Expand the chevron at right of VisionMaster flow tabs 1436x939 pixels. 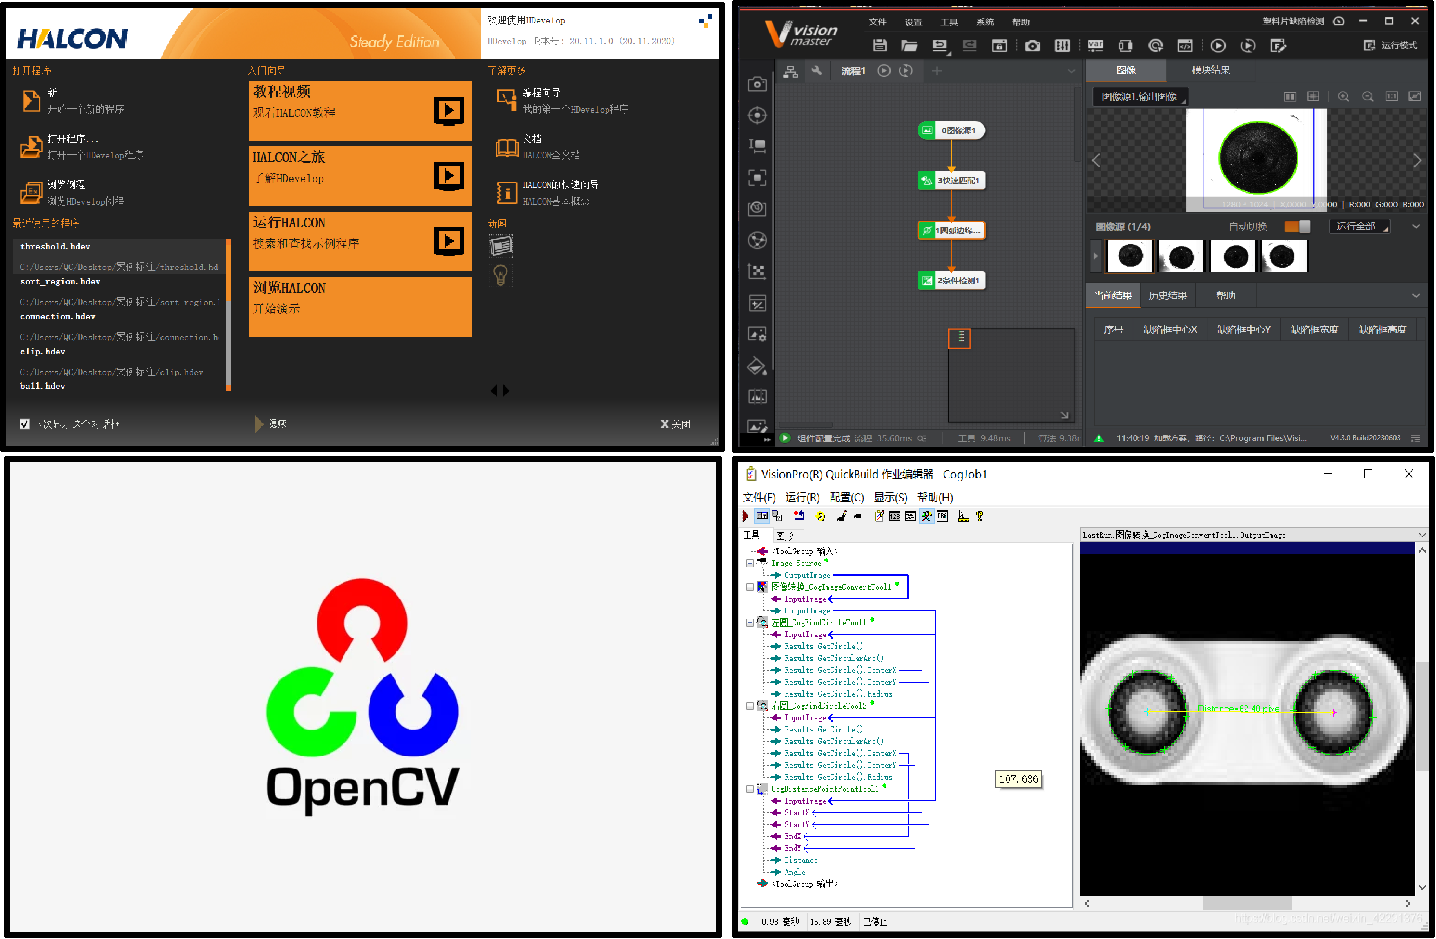point(1071,71)
